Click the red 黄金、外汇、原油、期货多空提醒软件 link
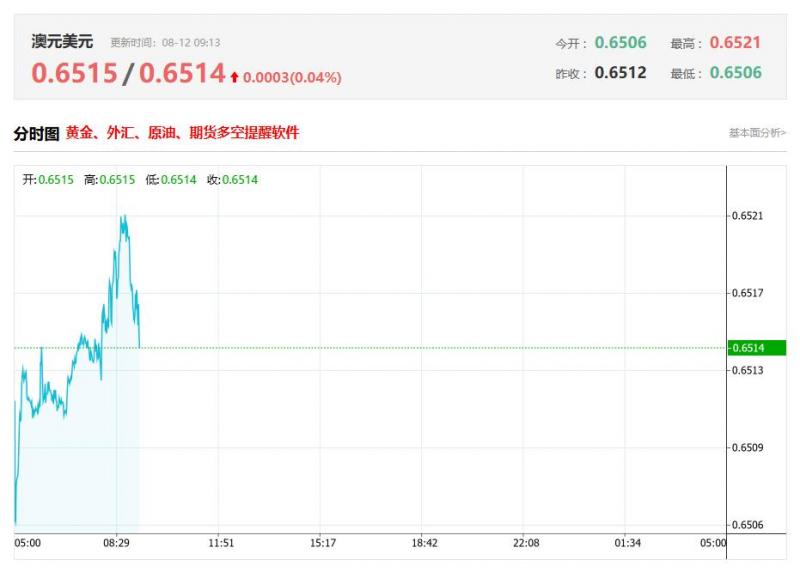 tap(182, 133)
